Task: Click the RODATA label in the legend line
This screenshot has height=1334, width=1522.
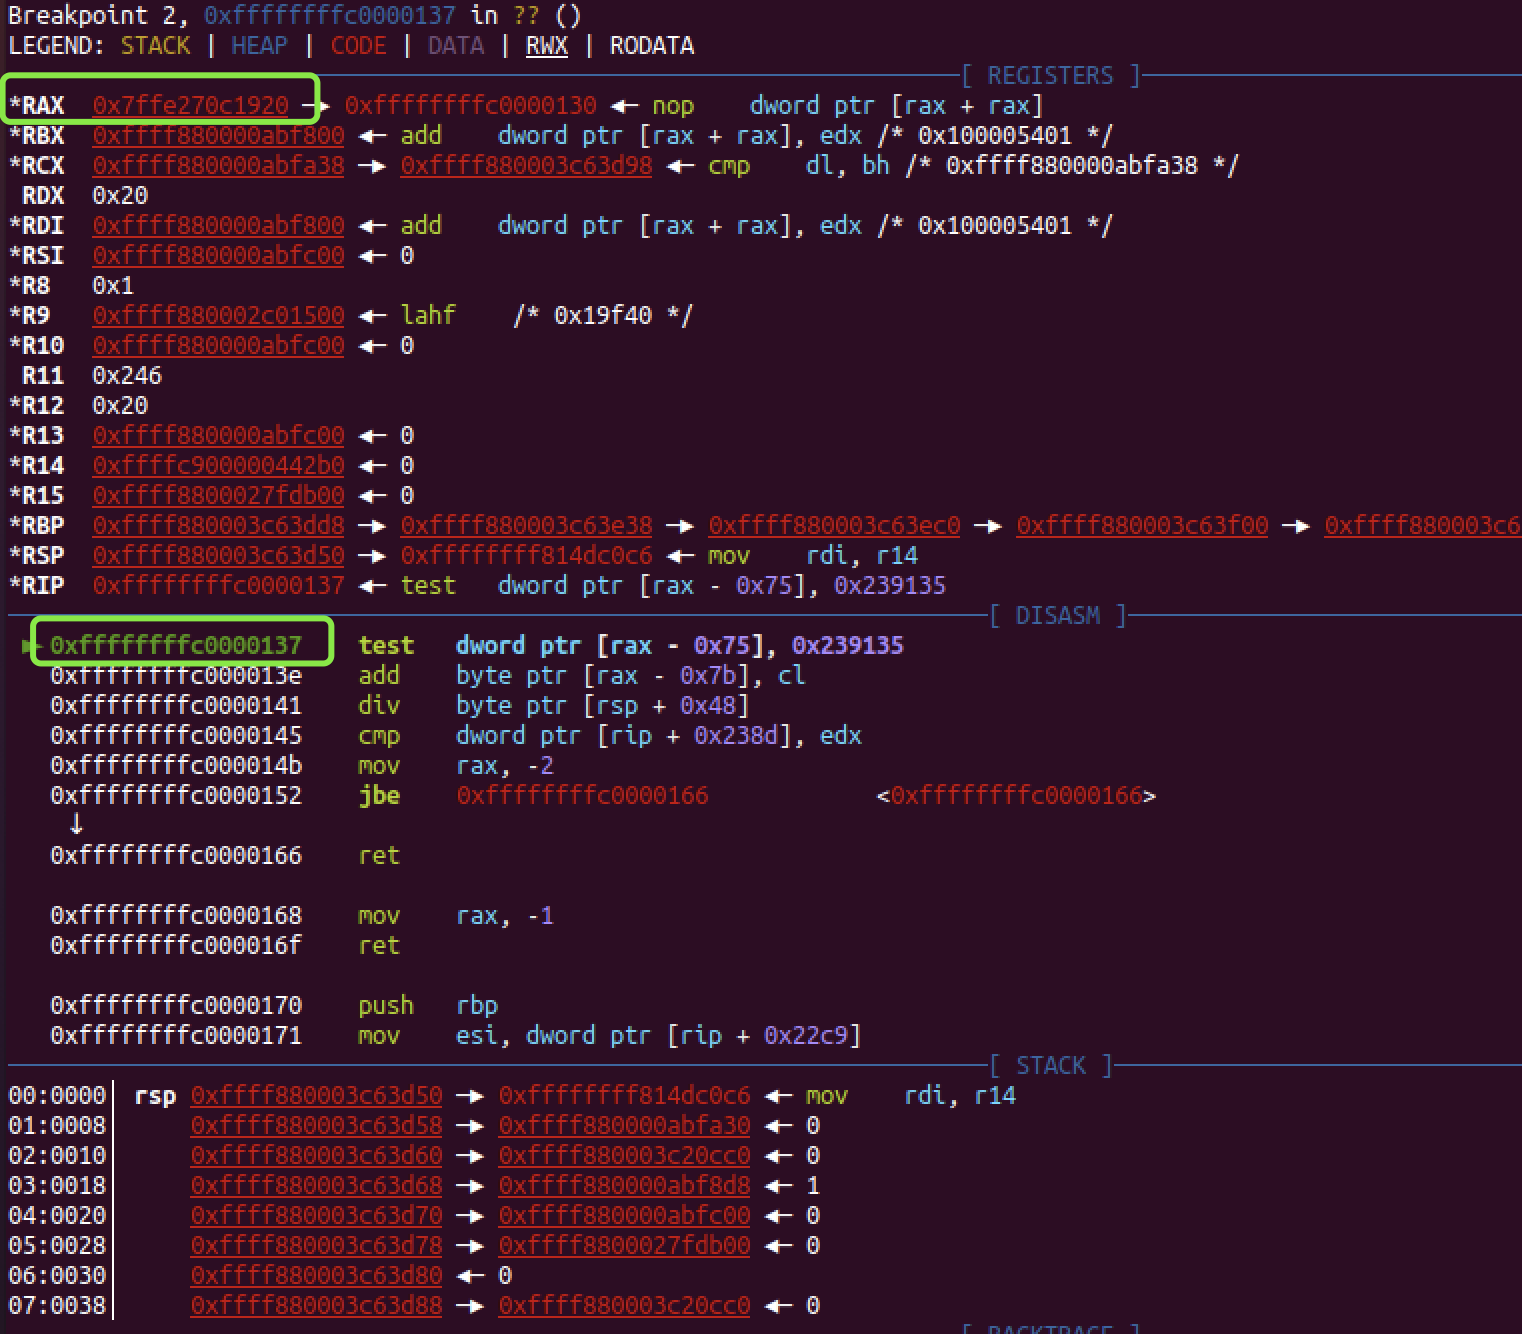Action: coord(651,46)
